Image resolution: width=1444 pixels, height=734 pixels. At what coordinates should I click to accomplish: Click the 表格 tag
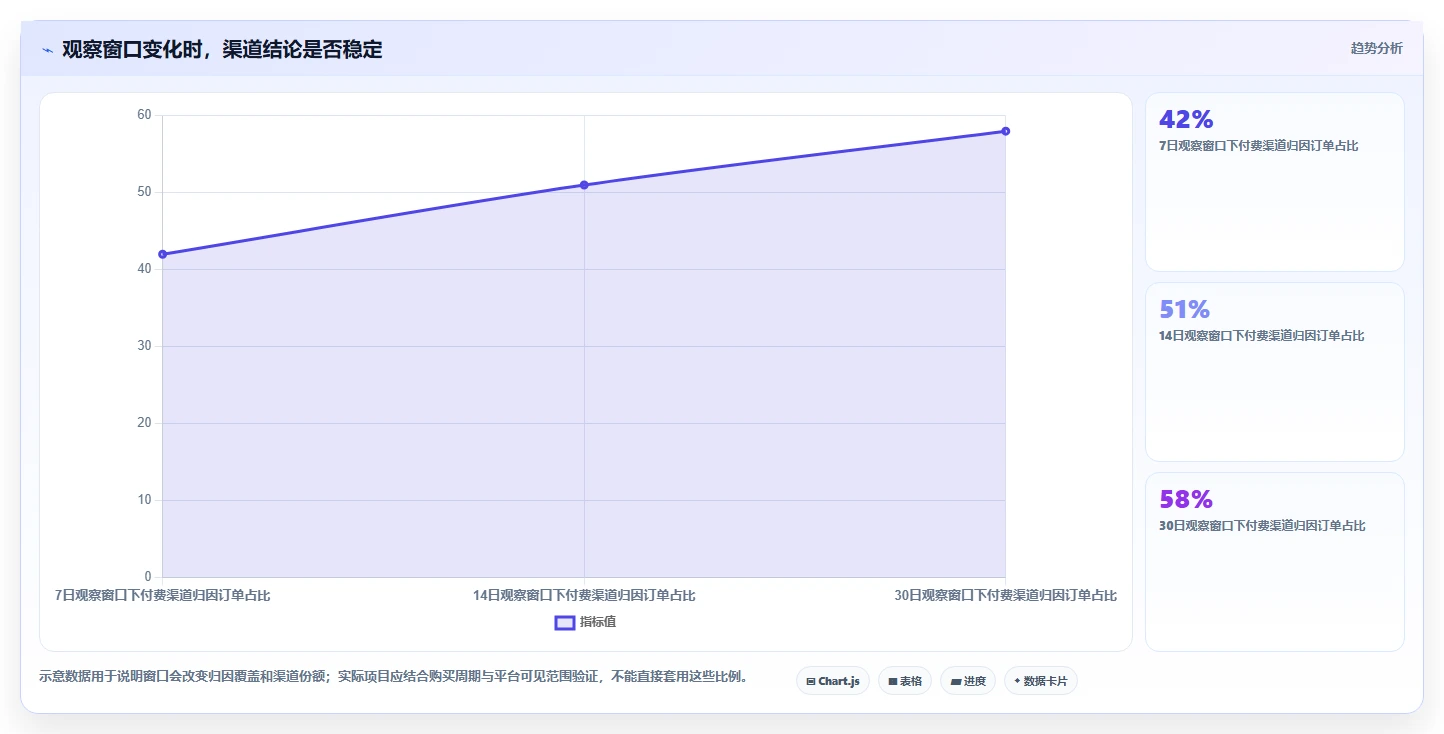(x=904, y=681)
